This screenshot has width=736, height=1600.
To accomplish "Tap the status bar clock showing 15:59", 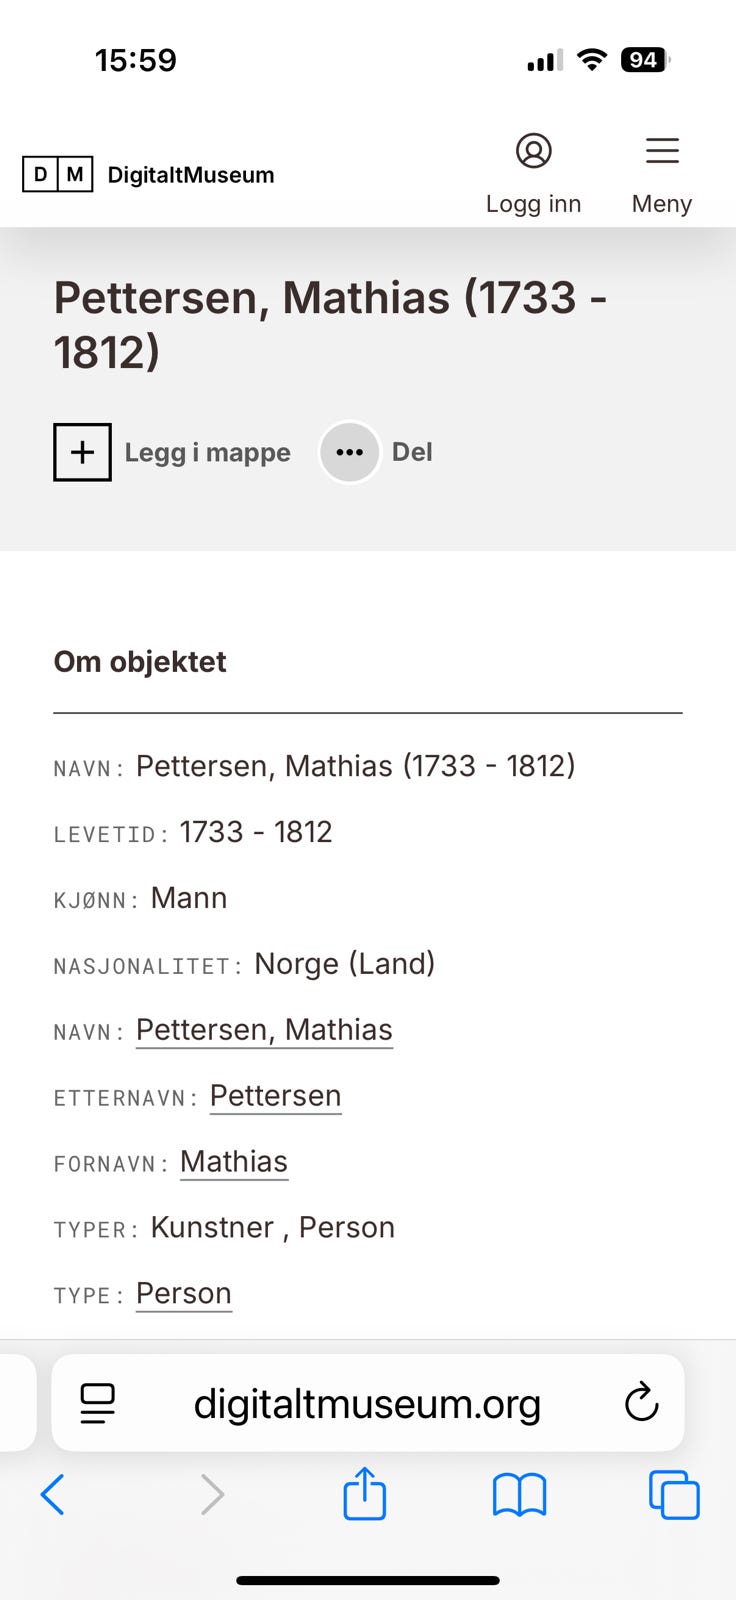I will (136, 60).
